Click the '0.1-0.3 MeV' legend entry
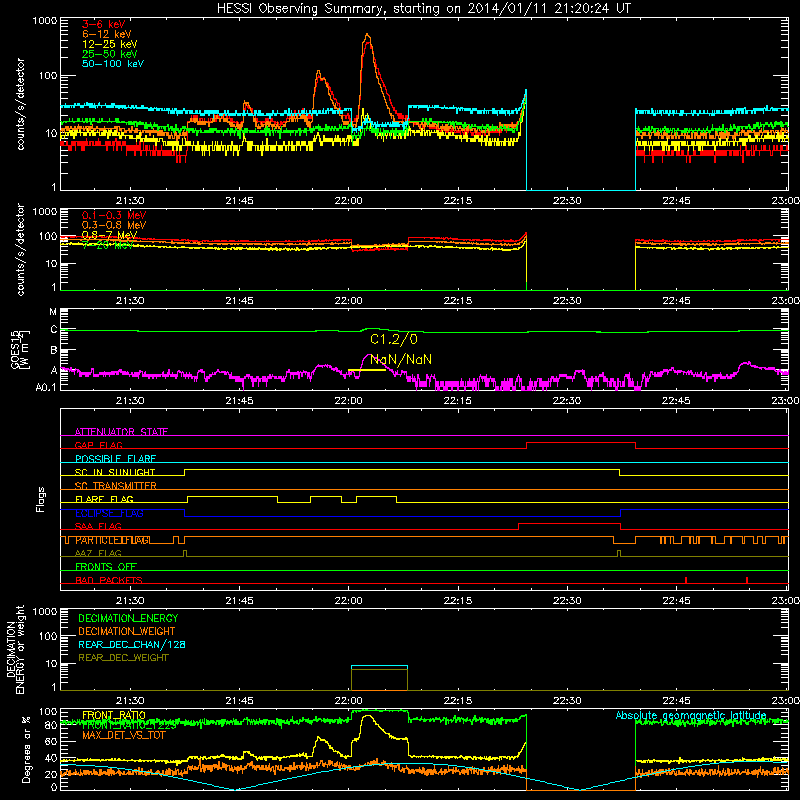Viewport: 800px width, 800px height. pyautogui.click(x=114, y=215)
